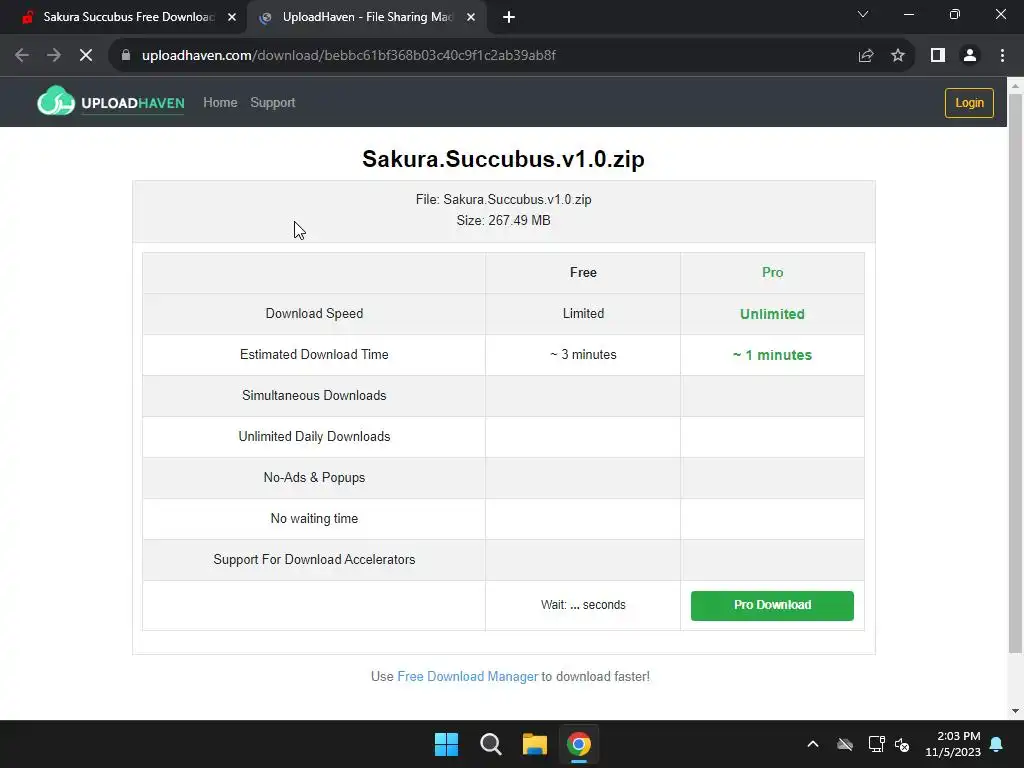Click the muted volume tray icon
Viewport: 1024px width, 768px height.
pos(902,744)
